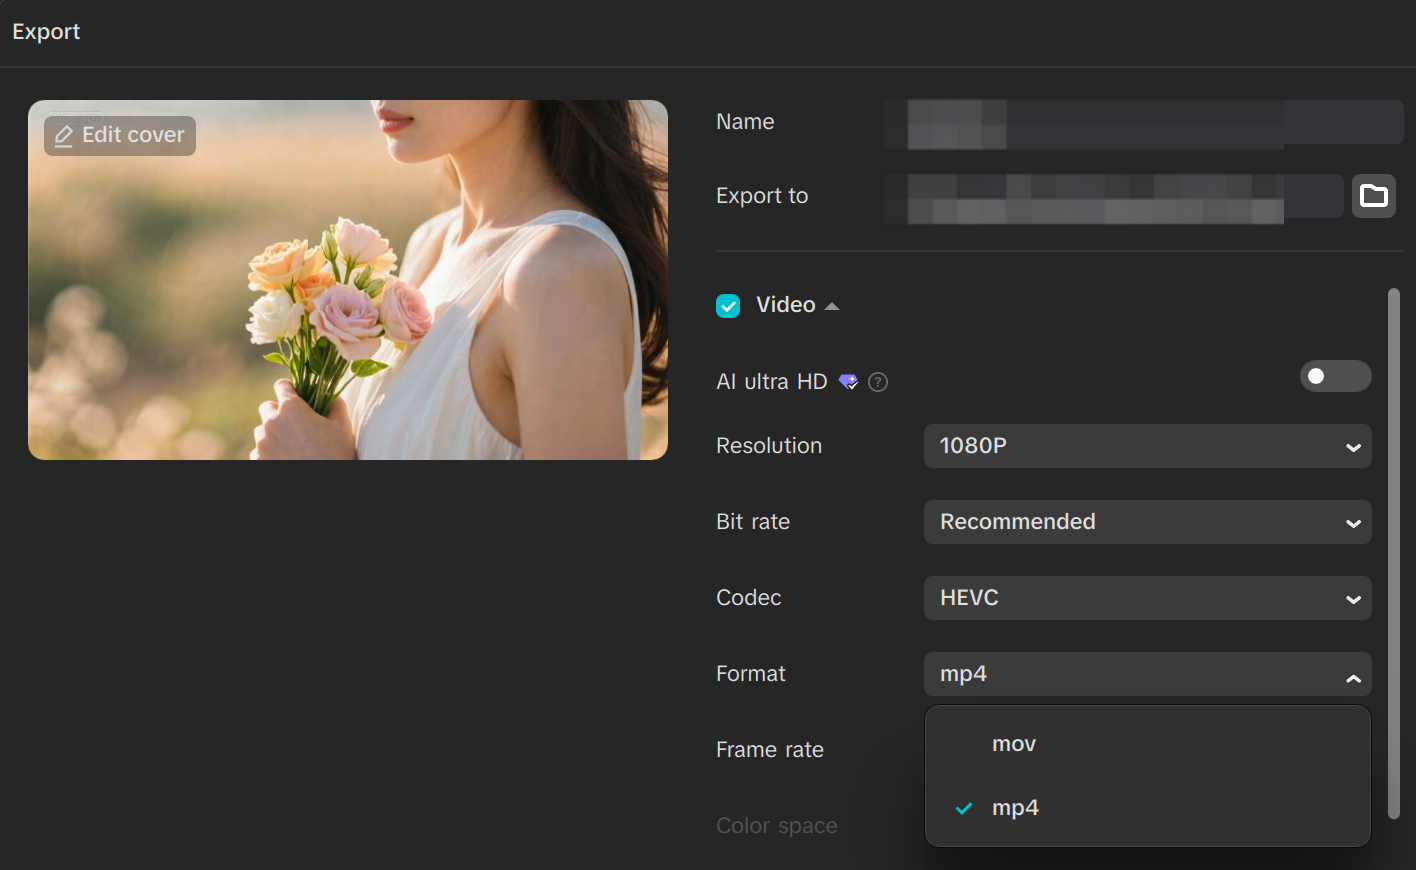Screen dimensions: 1416x870
Task: Click the HEVC codec selector
Action: pos(1147,598)
